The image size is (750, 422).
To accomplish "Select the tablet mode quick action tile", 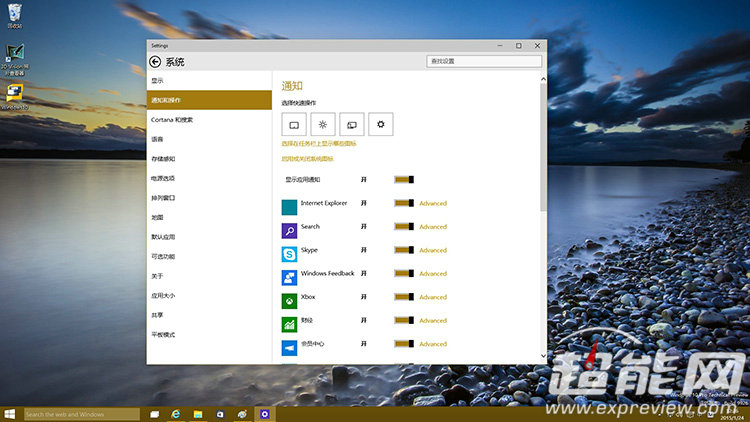I will pyautogui.click(x=294, y=124).
